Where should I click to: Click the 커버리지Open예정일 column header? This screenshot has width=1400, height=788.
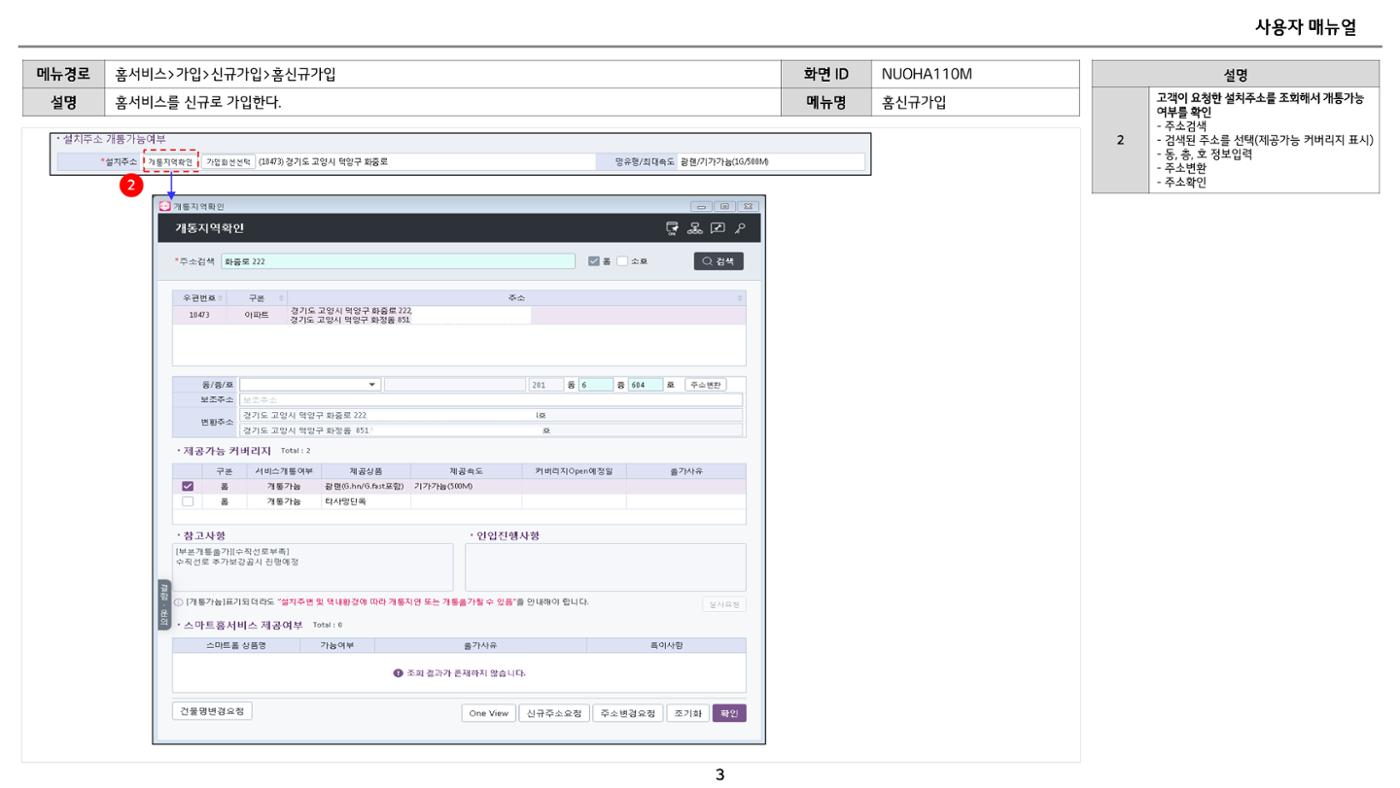(x=574, y=470)
